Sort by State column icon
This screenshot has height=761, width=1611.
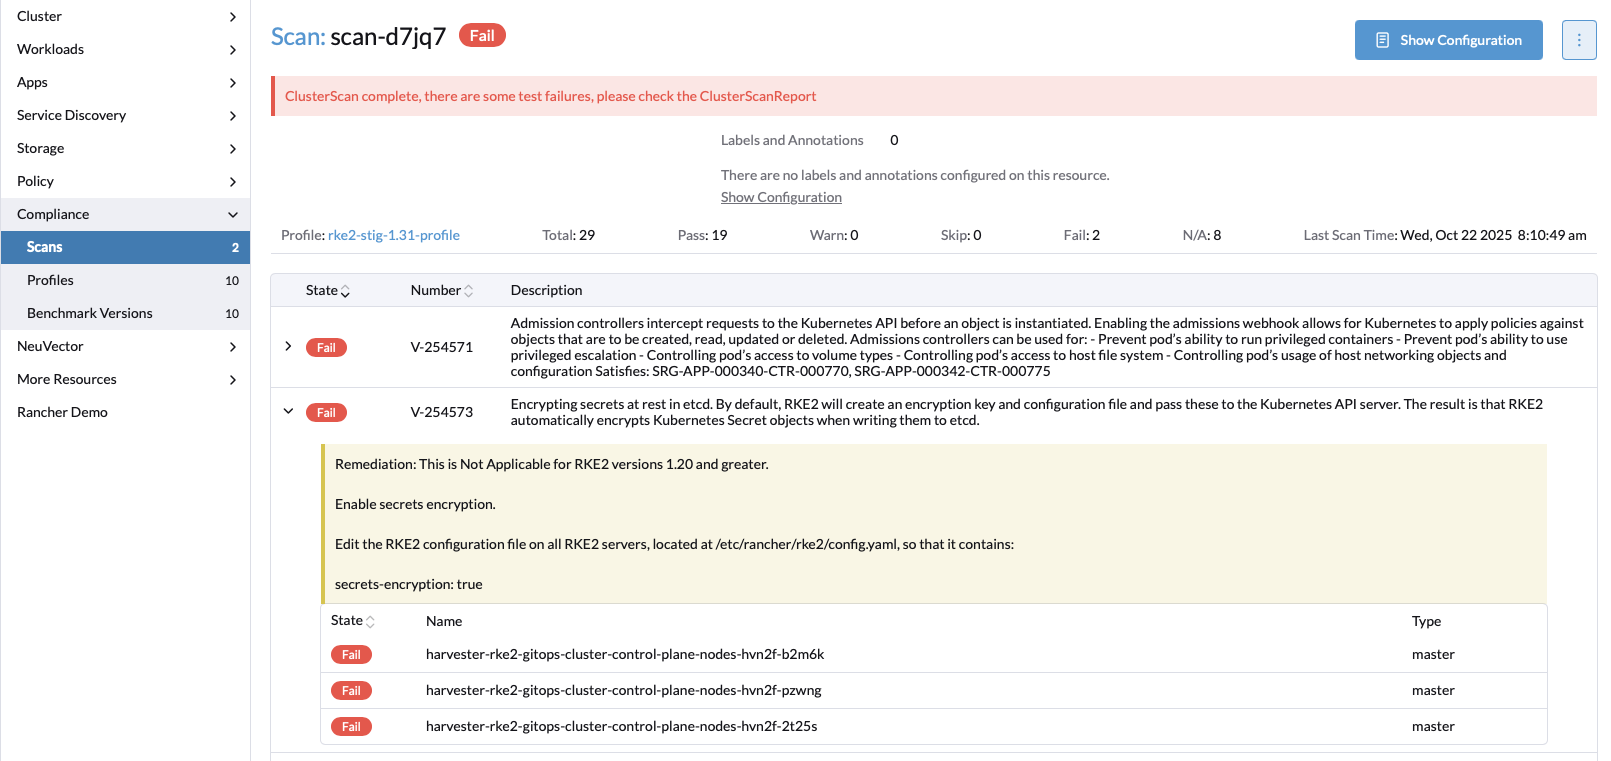tap(345, 291)
